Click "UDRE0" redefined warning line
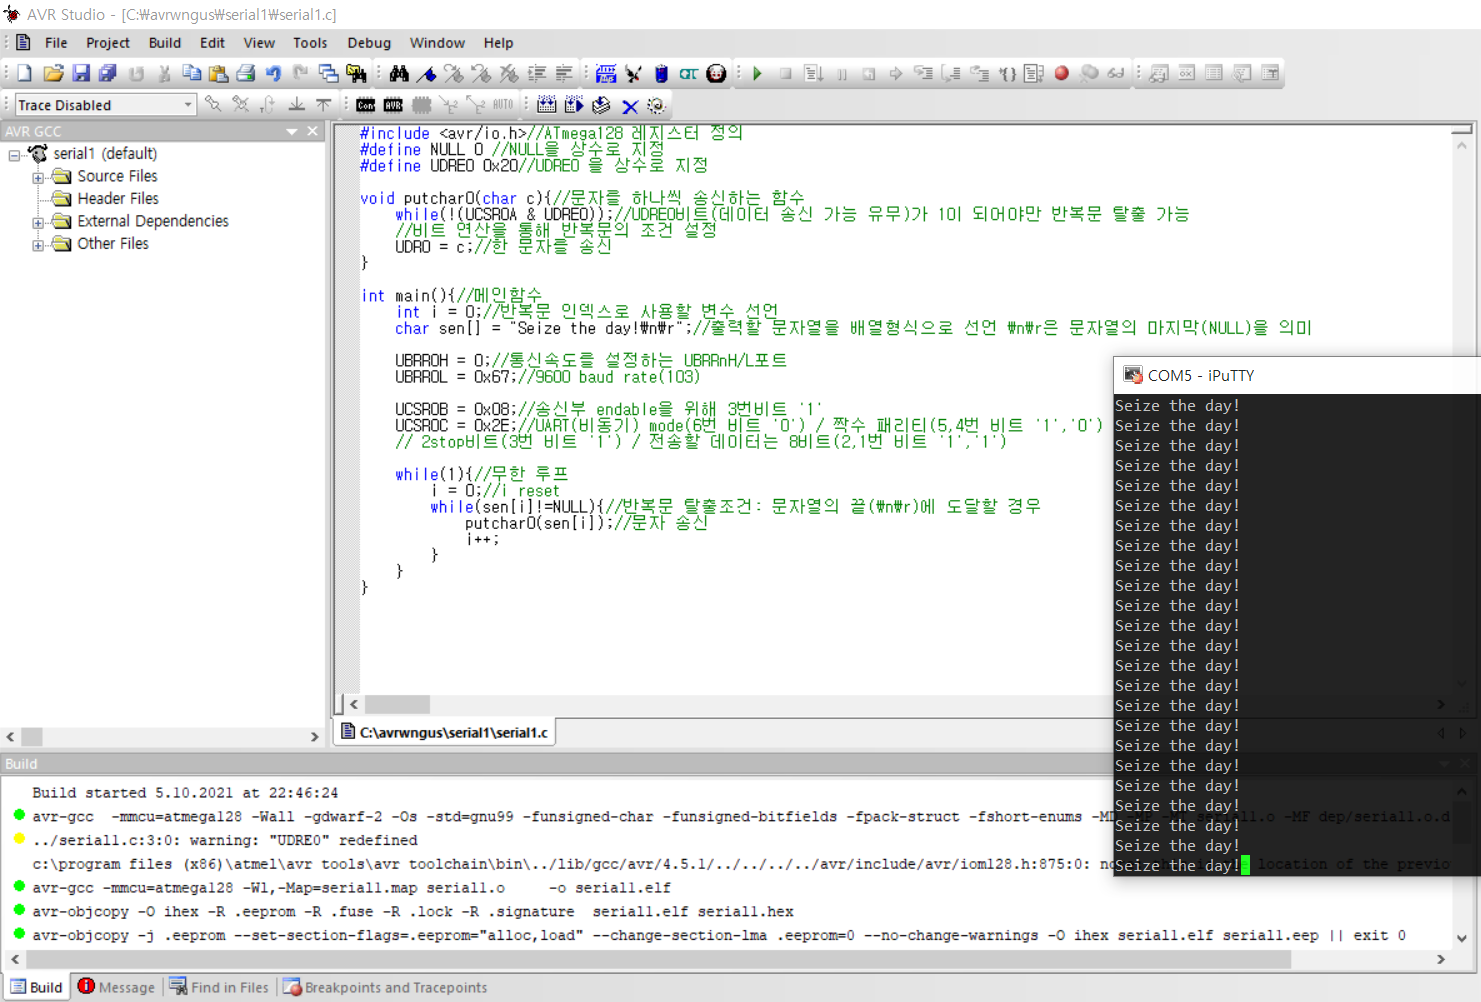This screenshot has width=1481, height=1002. coord(225,841)
